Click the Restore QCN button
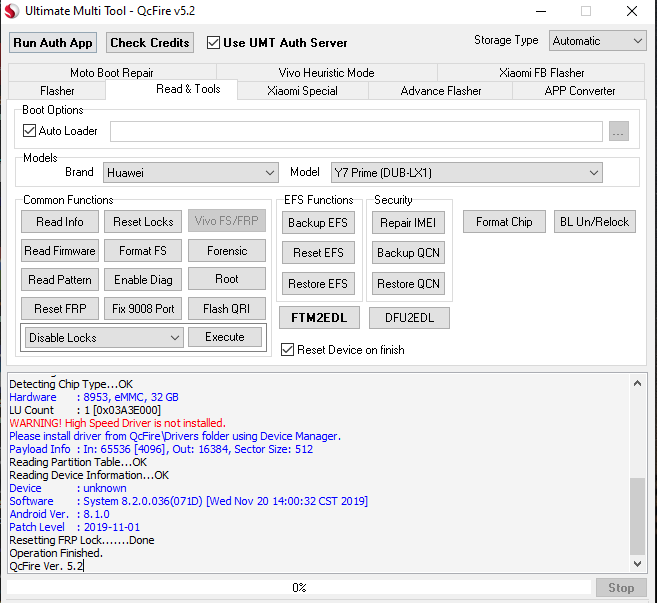This screenshot has height=603, width=657. 408,284
